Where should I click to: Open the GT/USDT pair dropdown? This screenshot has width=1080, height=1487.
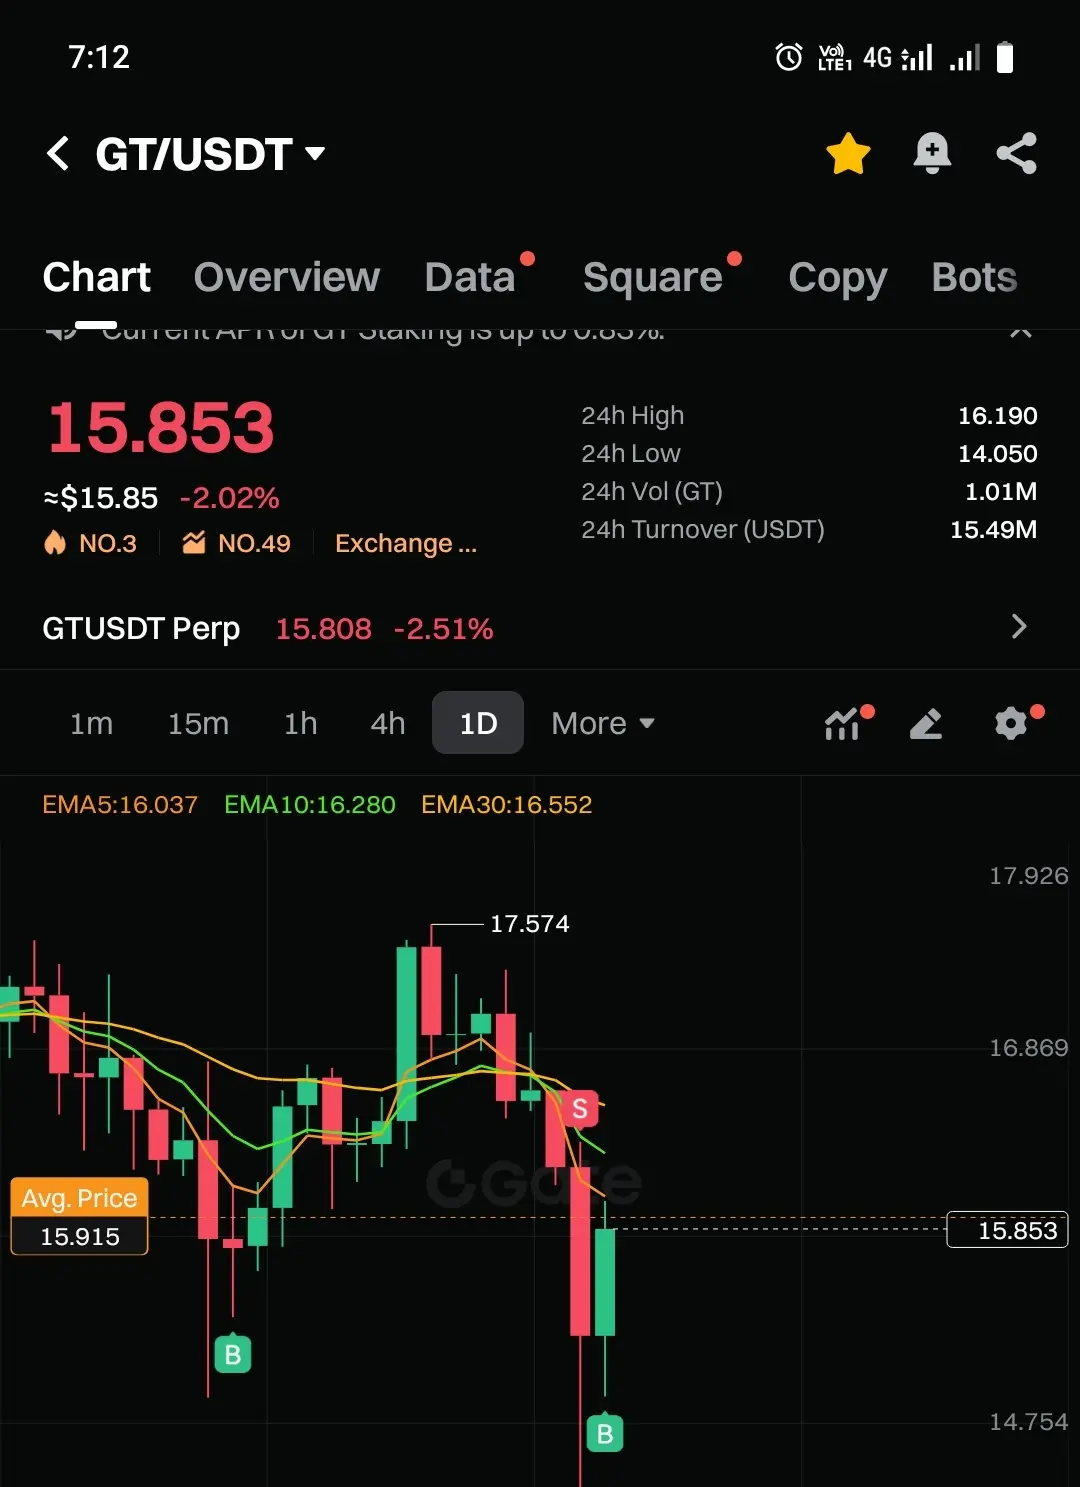point(210,154)
